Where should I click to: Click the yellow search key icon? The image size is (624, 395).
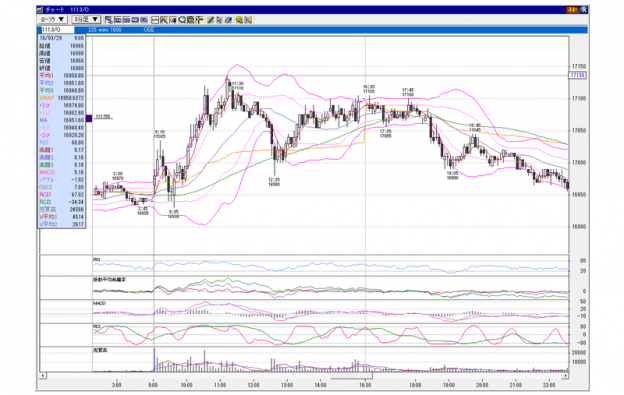tap(240, 20)
